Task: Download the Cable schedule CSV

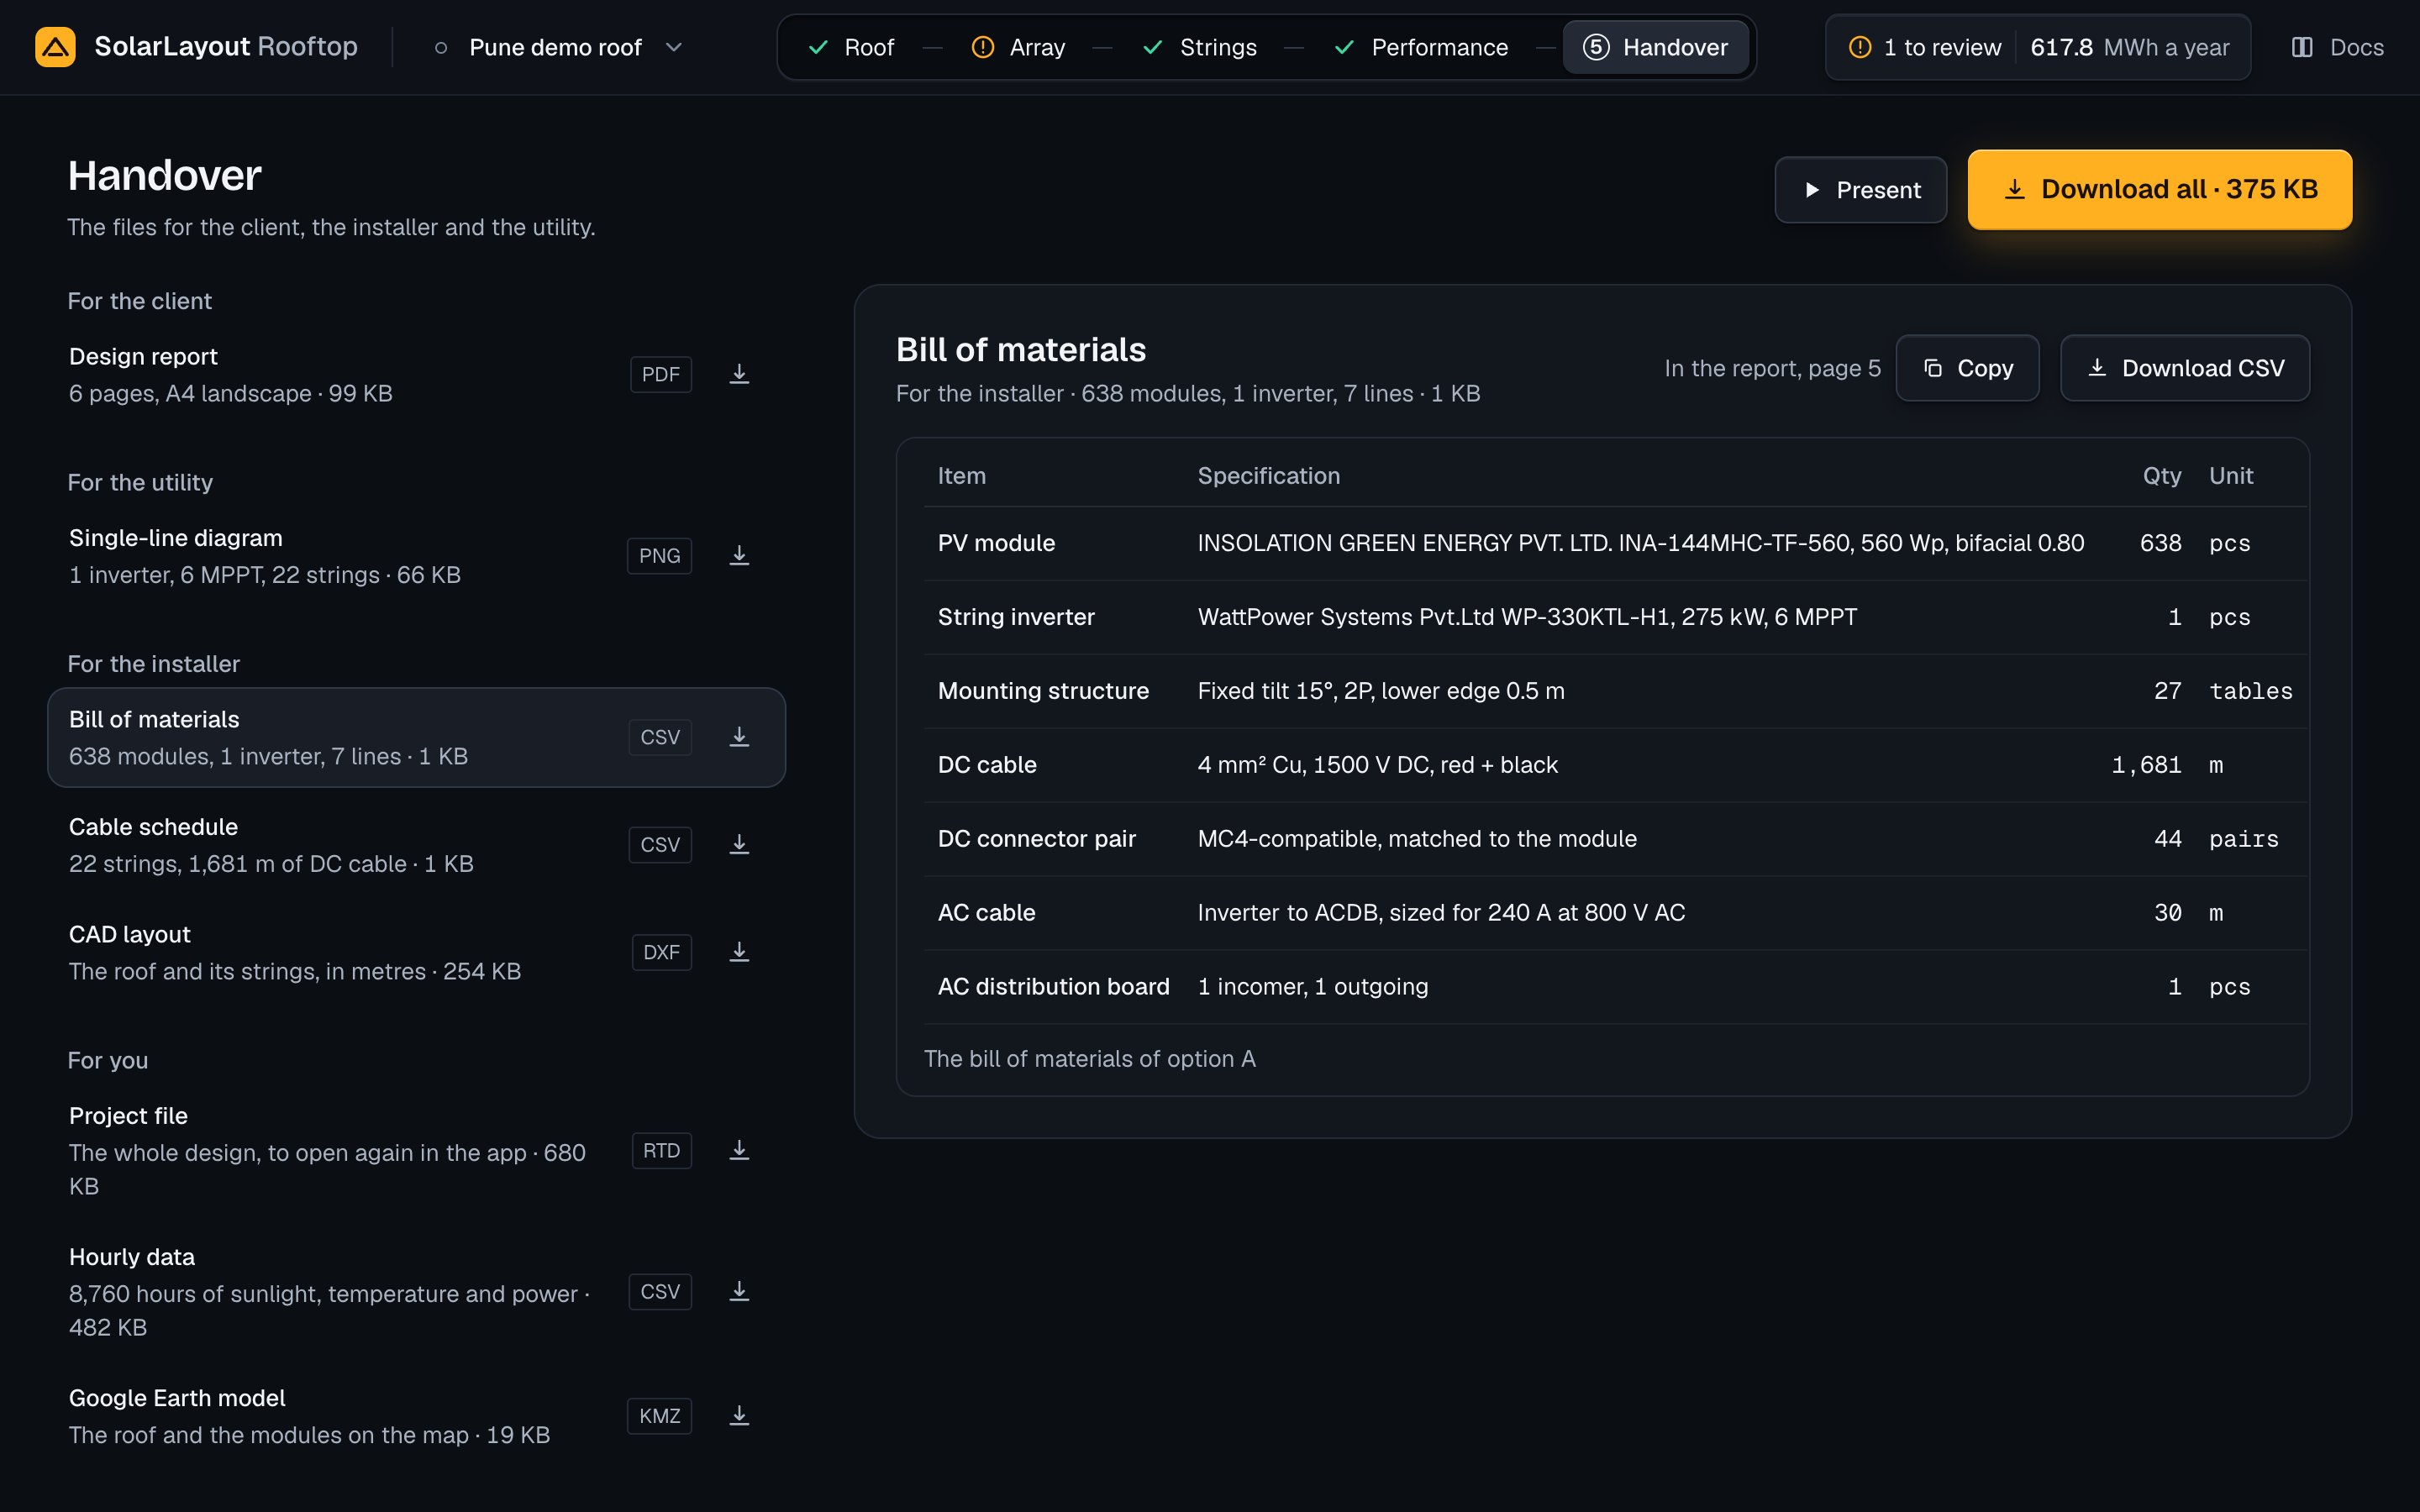Action: (739, 845)
